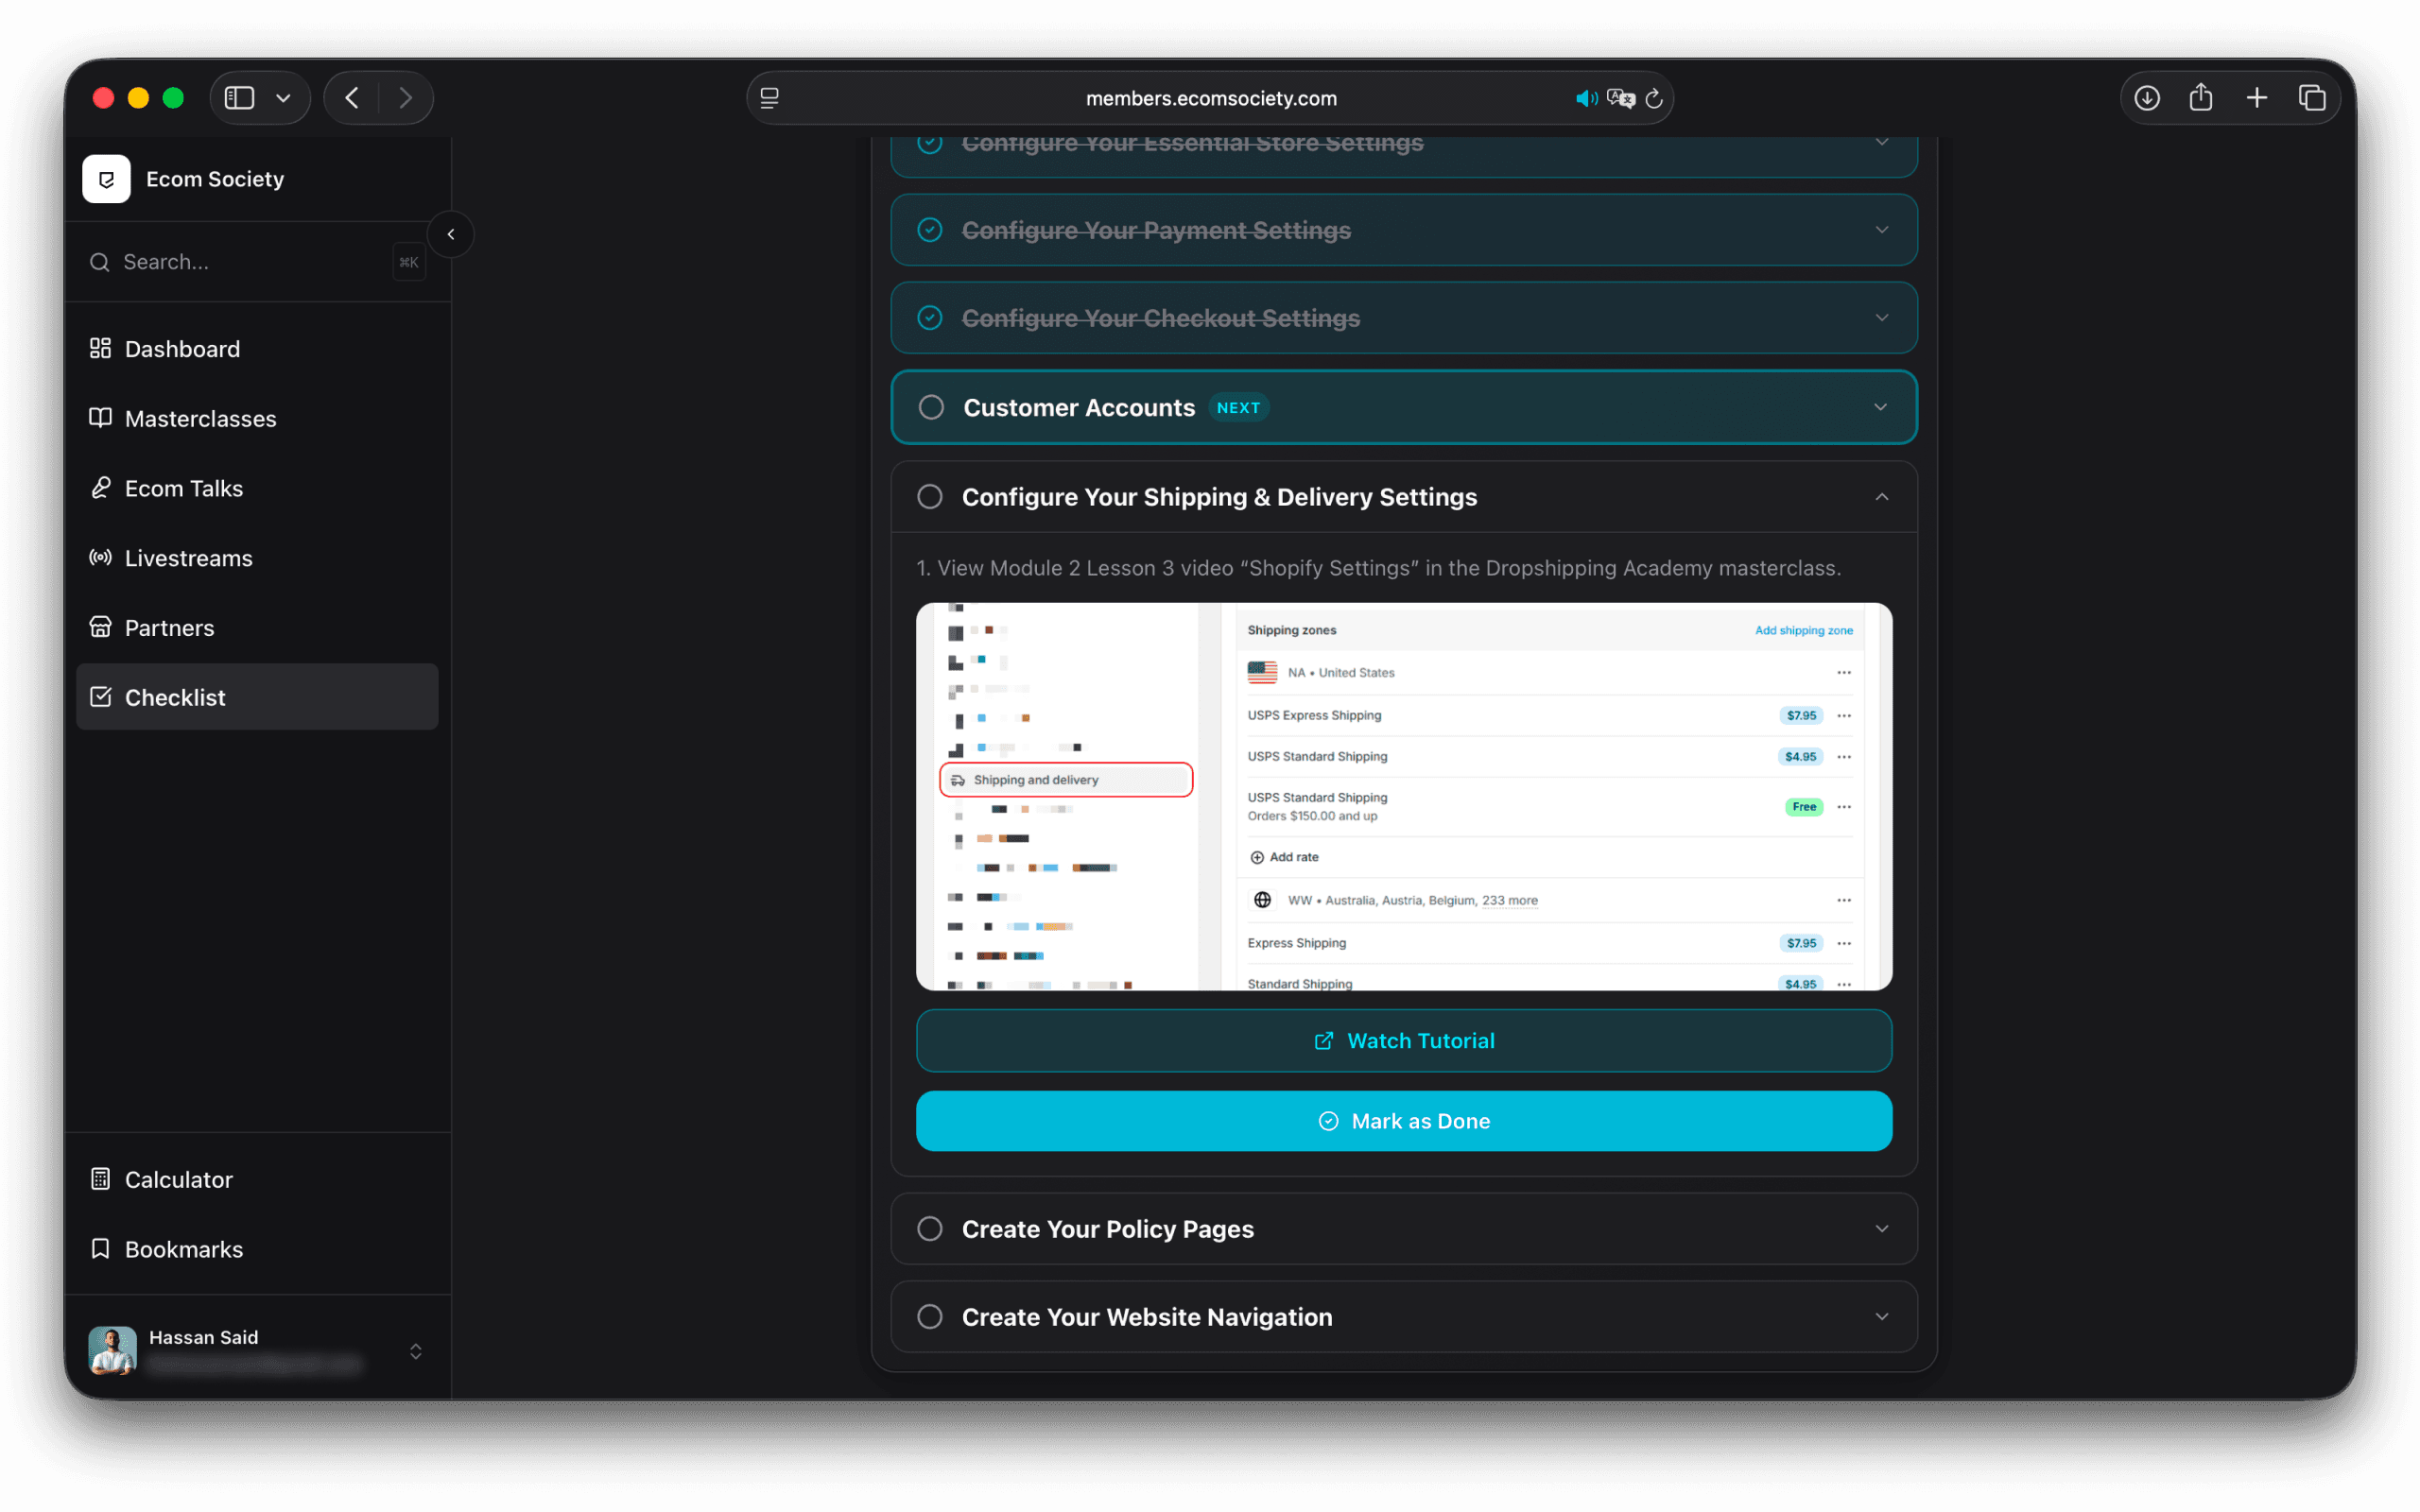
Task: Expand the Customer Accounts section chevron
Action: pyautogui.click(x=1881, y=407)
